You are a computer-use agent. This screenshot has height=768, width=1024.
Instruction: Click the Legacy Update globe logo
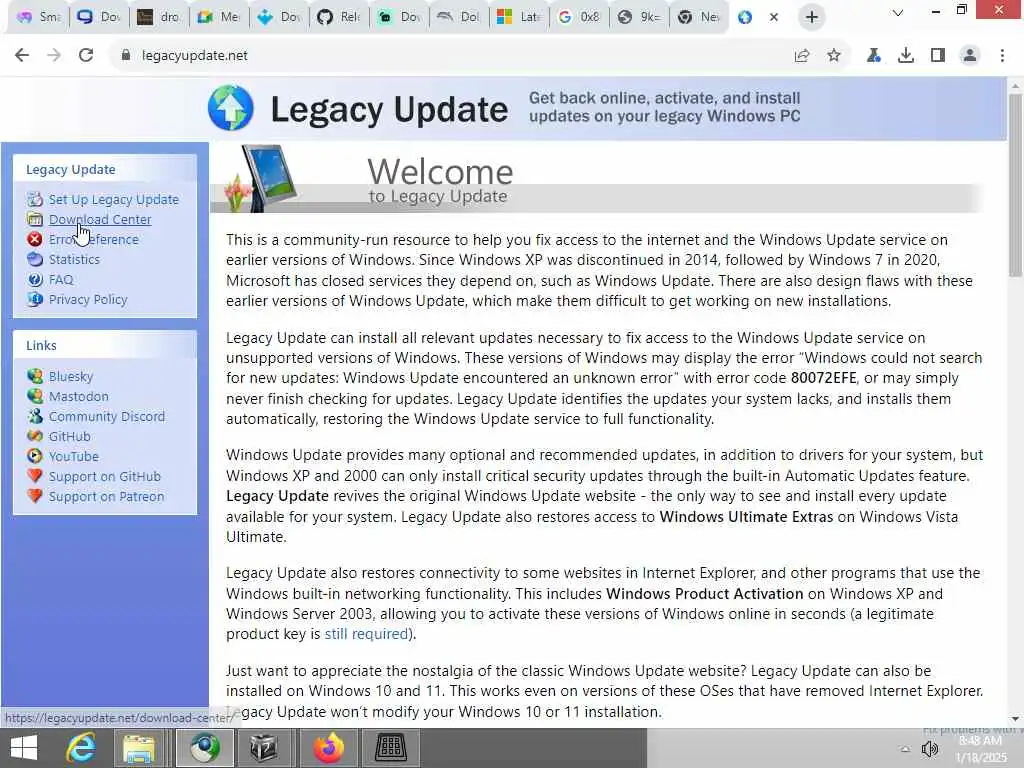pyautogui.click(x=231, y=108)
